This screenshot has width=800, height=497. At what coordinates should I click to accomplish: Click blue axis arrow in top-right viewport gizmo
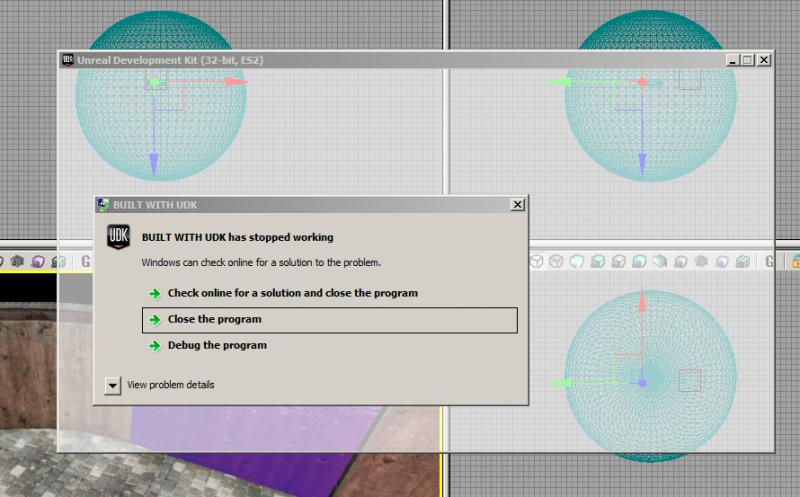(x=642, y=165)
